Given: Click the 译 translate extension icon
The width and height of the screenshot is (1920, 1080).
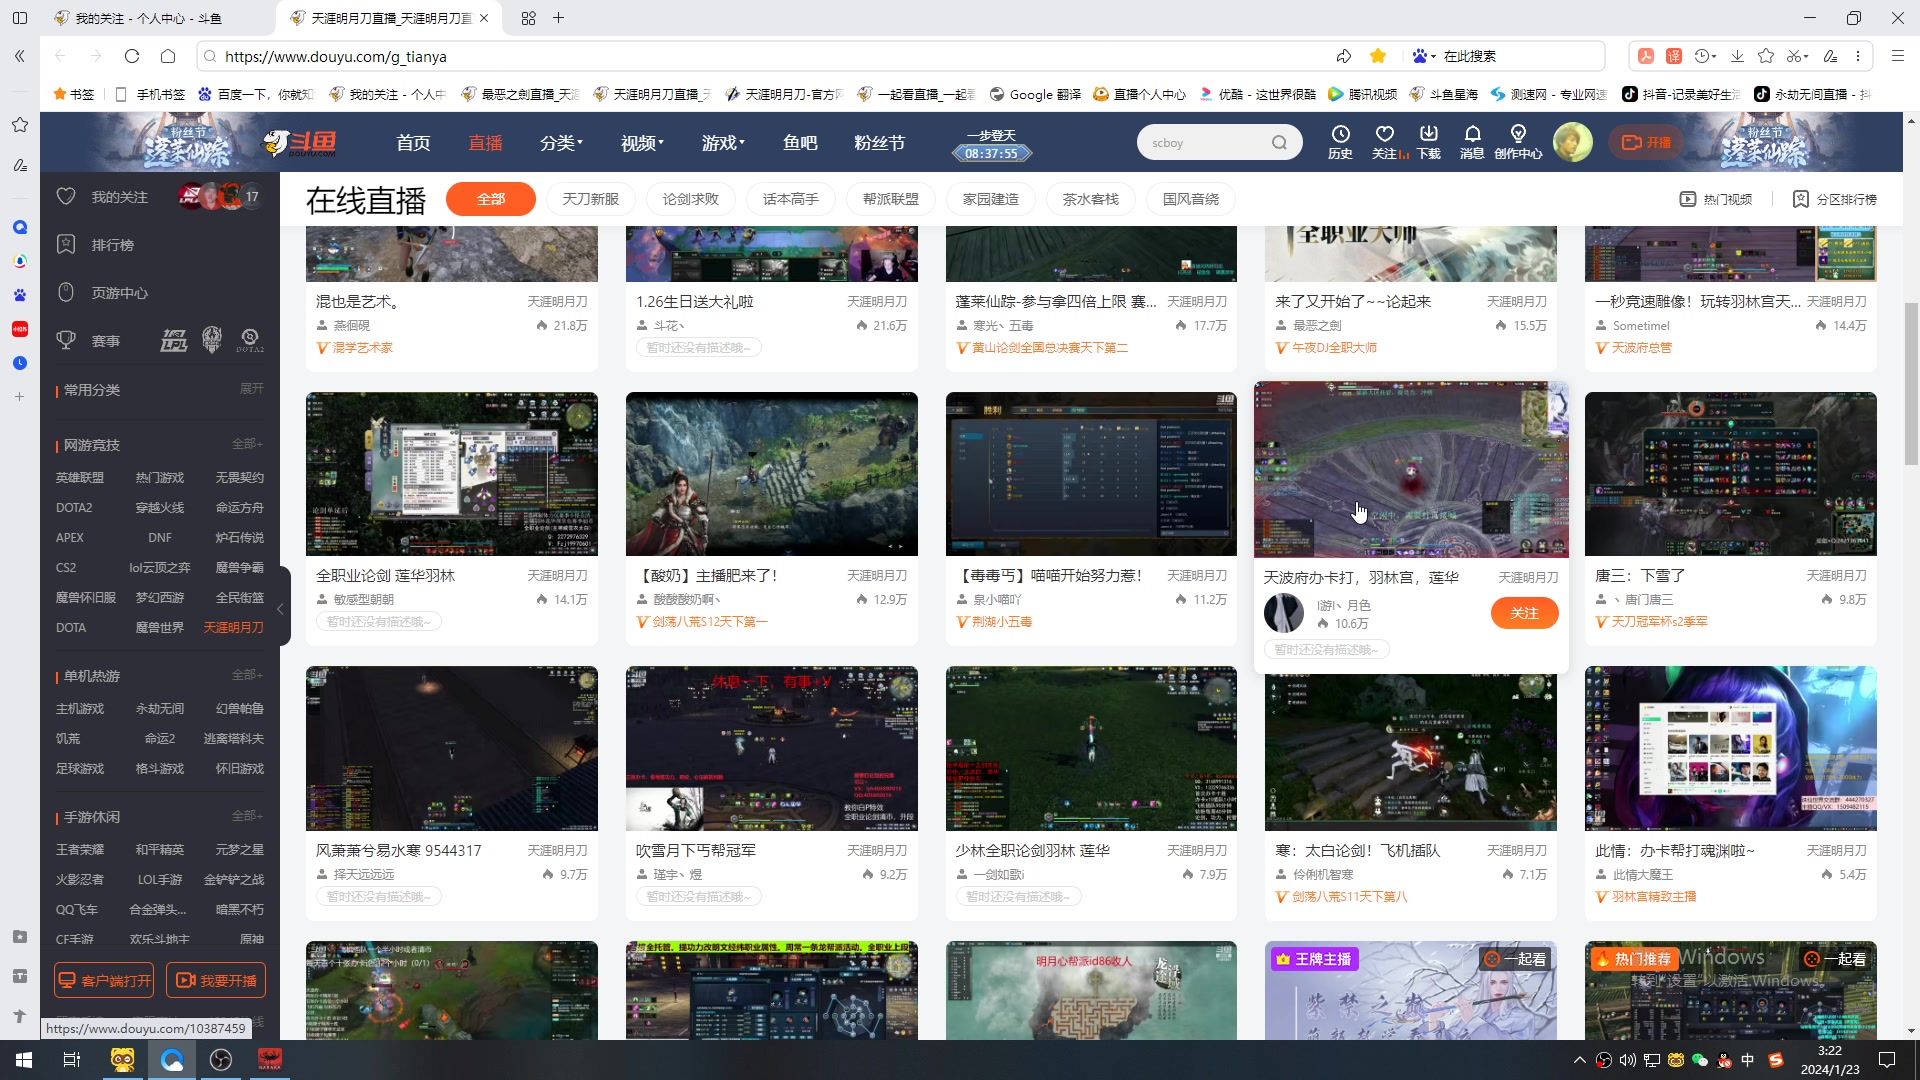Looking at the screenshot, I should click(1674, 56).
